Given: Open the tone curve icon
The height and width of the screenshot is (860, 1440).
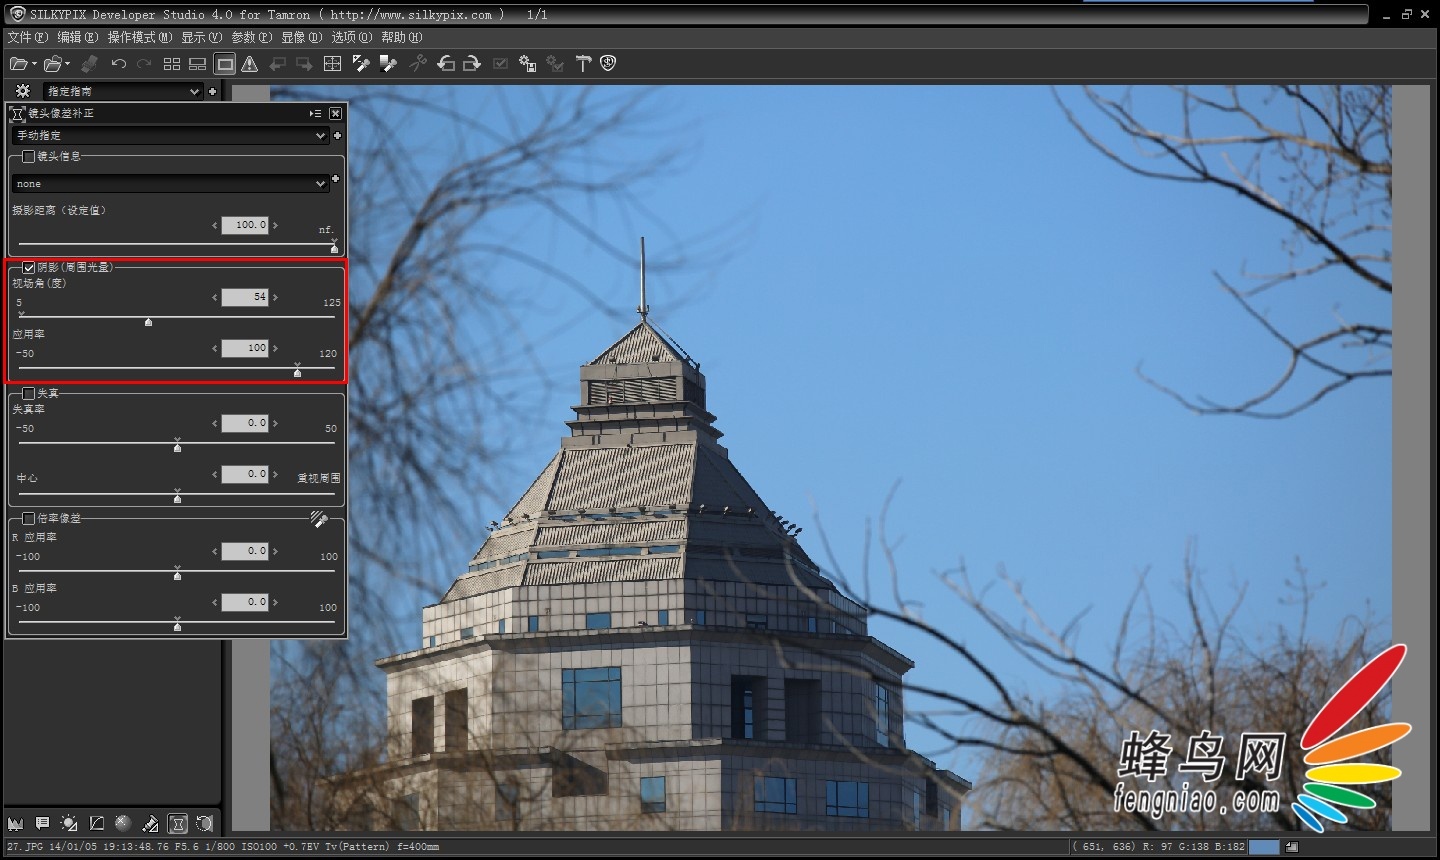Looking at the screenshot, I should click(96, 824).
